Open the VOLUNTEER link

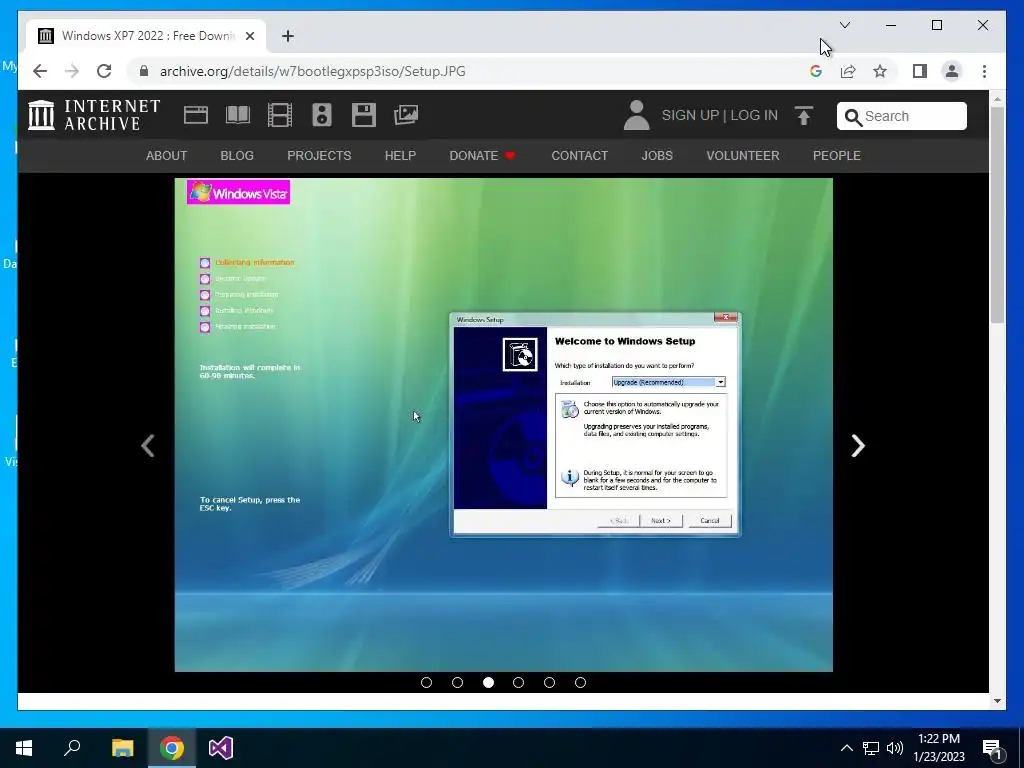pyautogui.click(x=743, y=155)
